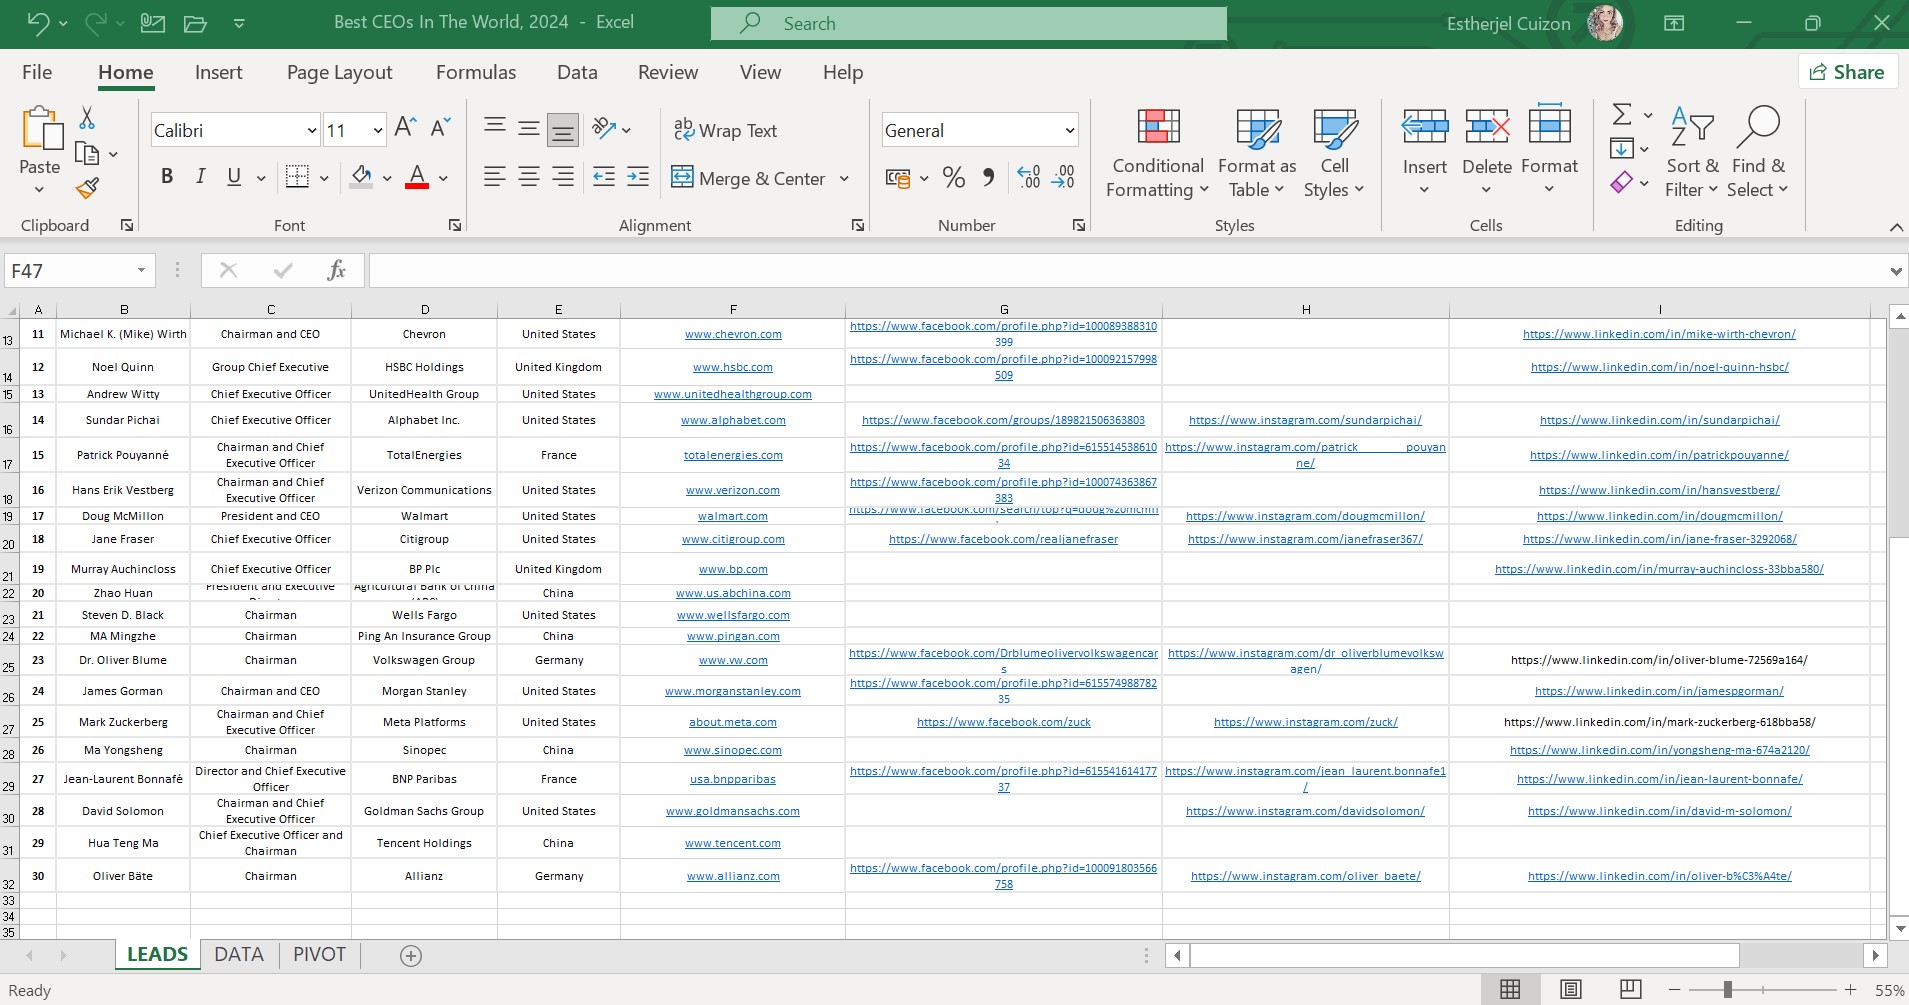Viewport: 1909px width, 1005px height.
Task: Open the www.chevron.com link
Action: (733, 334)
